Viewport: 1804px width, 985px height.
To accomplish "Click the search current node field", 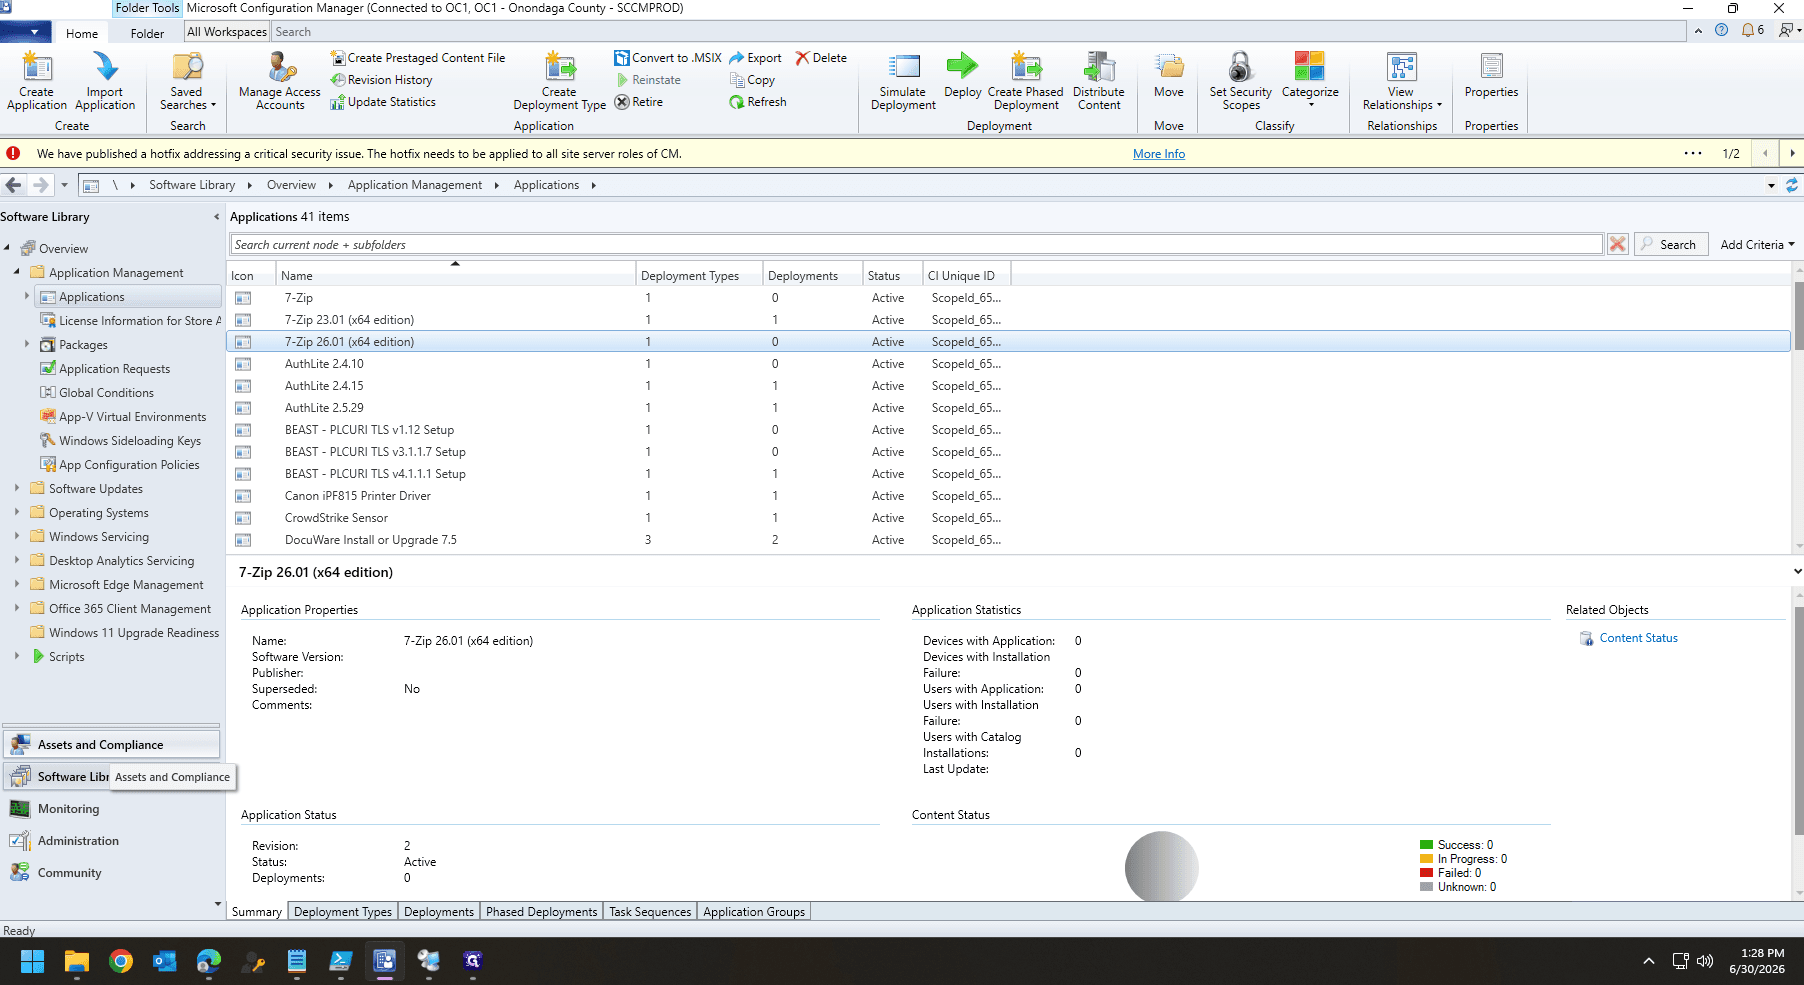I will (916, 245).
